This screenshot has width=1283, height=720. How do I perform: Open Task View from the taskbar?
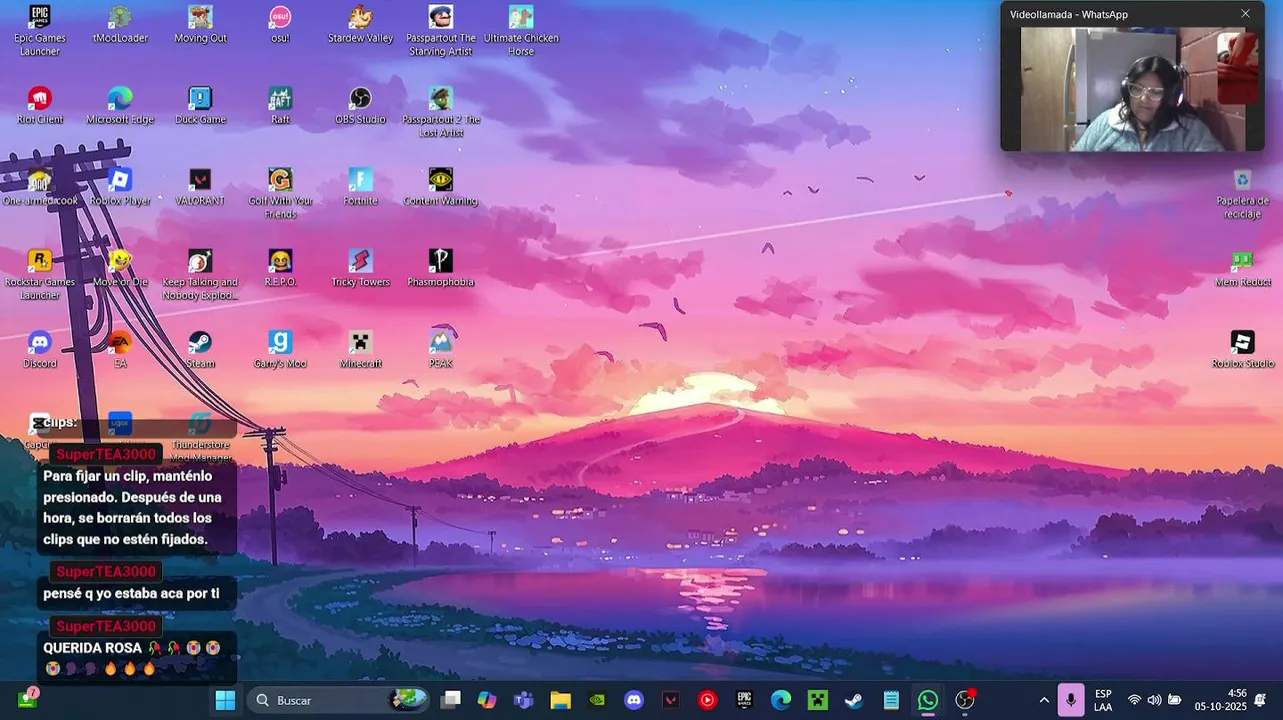click(x=452, y=700)
